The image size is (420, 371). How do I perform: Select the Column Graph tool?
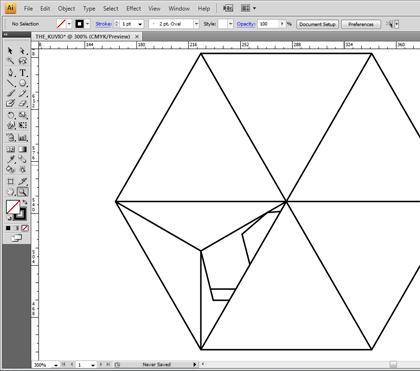pos(22,137)
